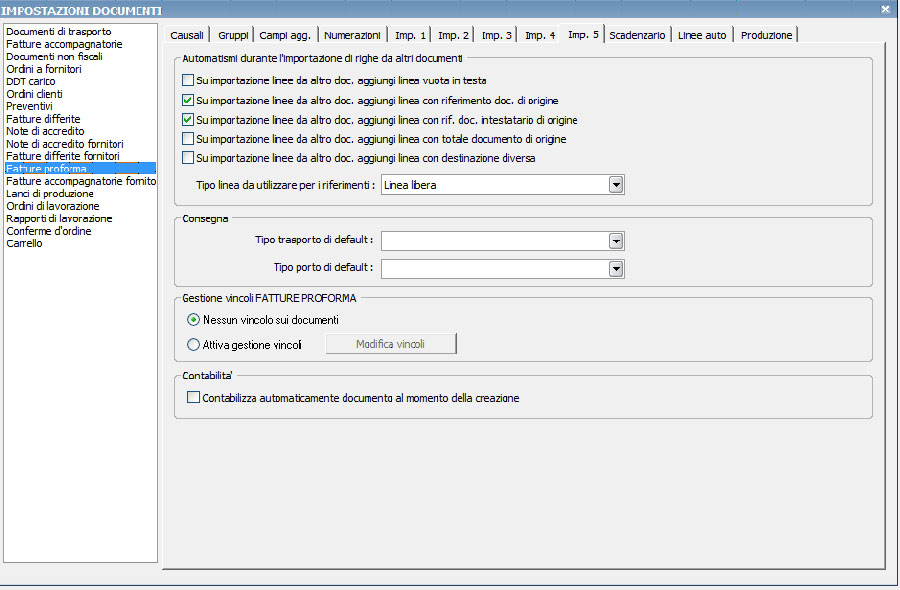Viewport: 900px width, 590px height.
Task: Toggle 'totale documento di origine' checkbox
Action: click(x=188, y=139)
